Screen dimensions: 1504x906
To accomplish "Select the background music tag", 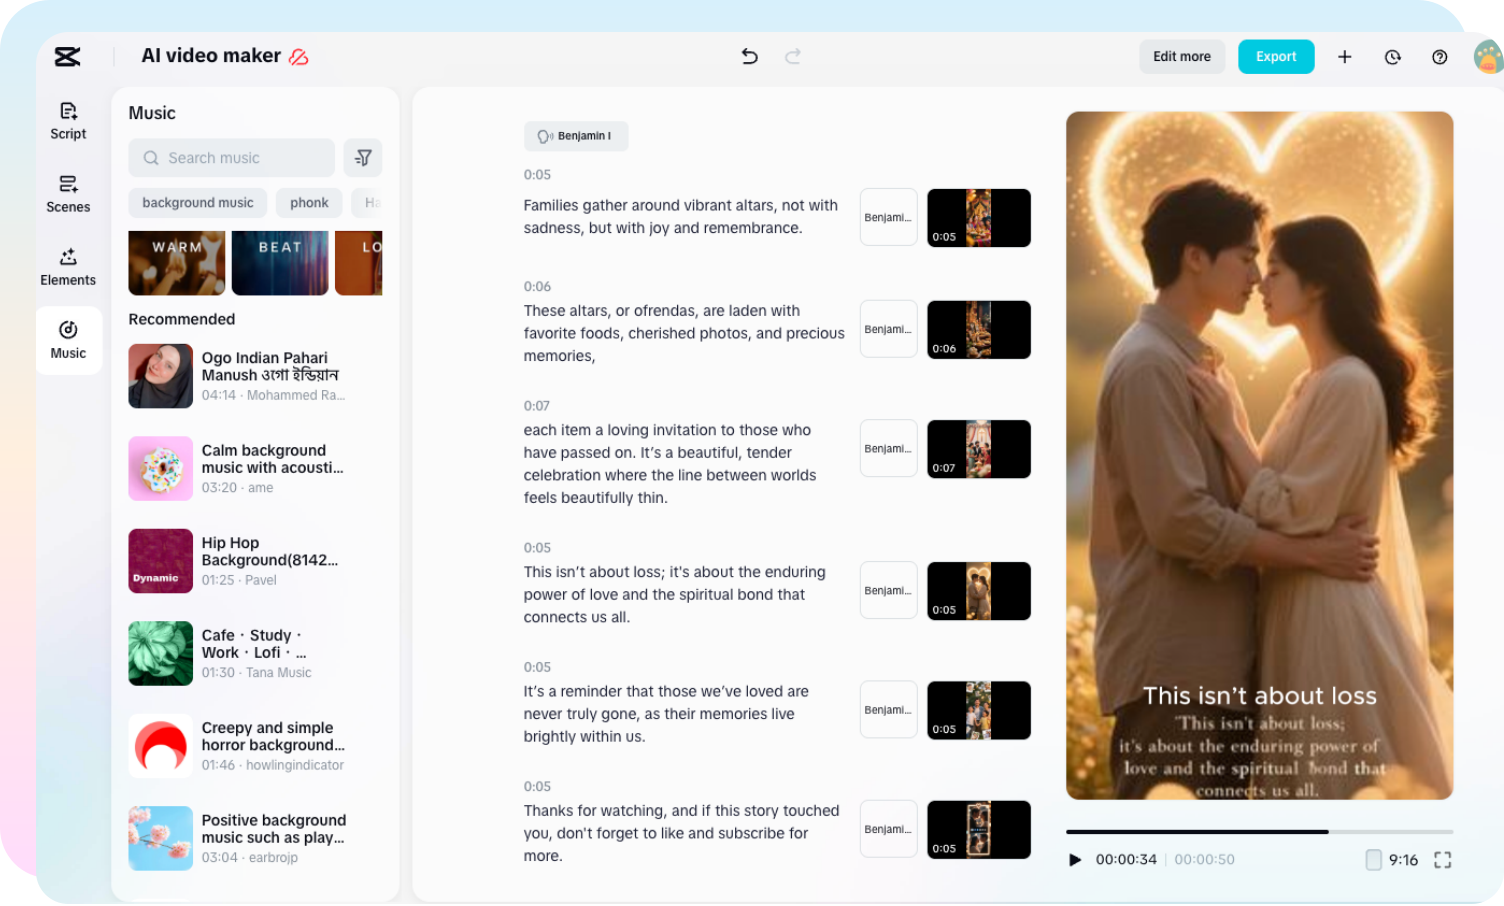I will 197,202.
